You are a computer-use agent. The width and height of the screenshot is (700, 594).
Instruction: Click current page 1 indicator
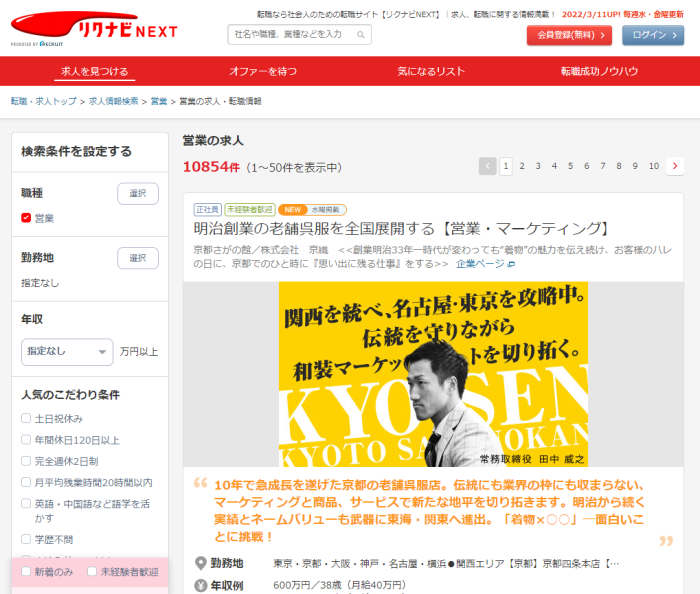(x=506, y=166)
